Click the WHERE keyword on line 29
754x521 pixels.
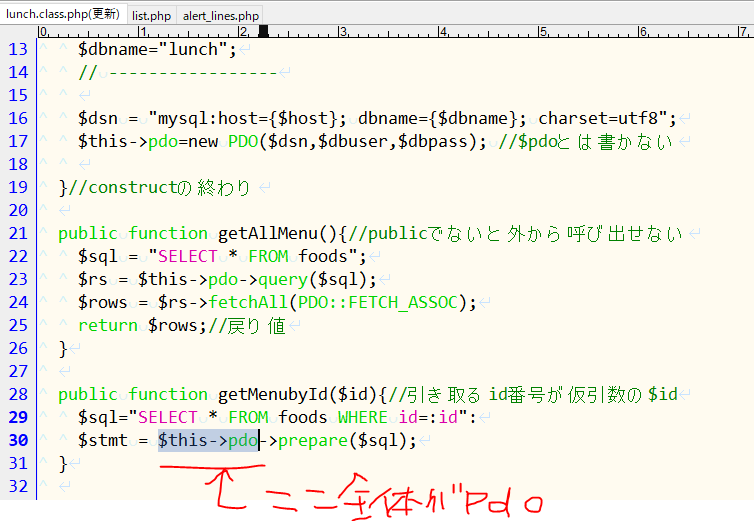[x=363, y=418]
